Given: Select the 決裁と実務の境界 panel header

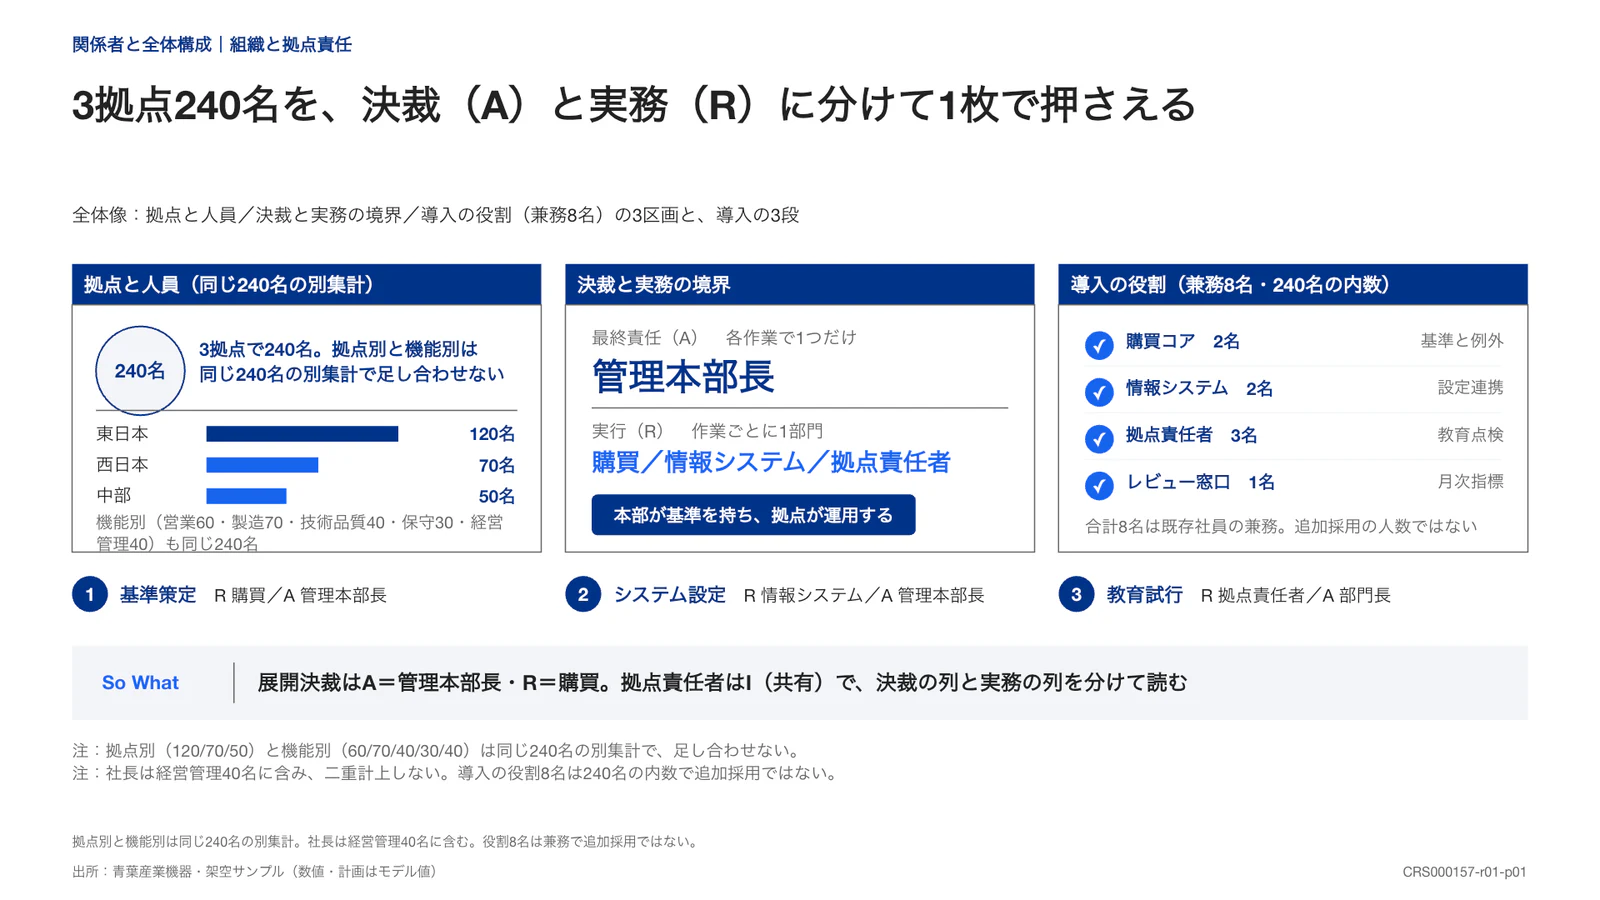Looking at the screenshot, I should click(799, 285).
